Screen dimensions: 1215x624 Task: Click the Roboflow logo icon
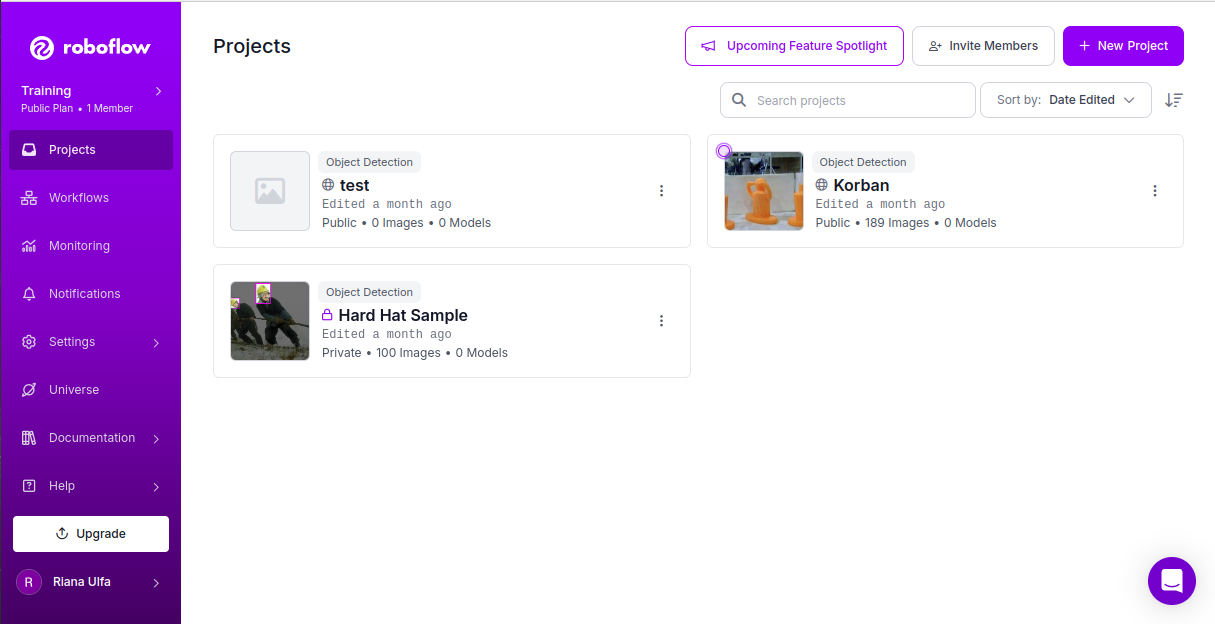(x=41, y=48)
